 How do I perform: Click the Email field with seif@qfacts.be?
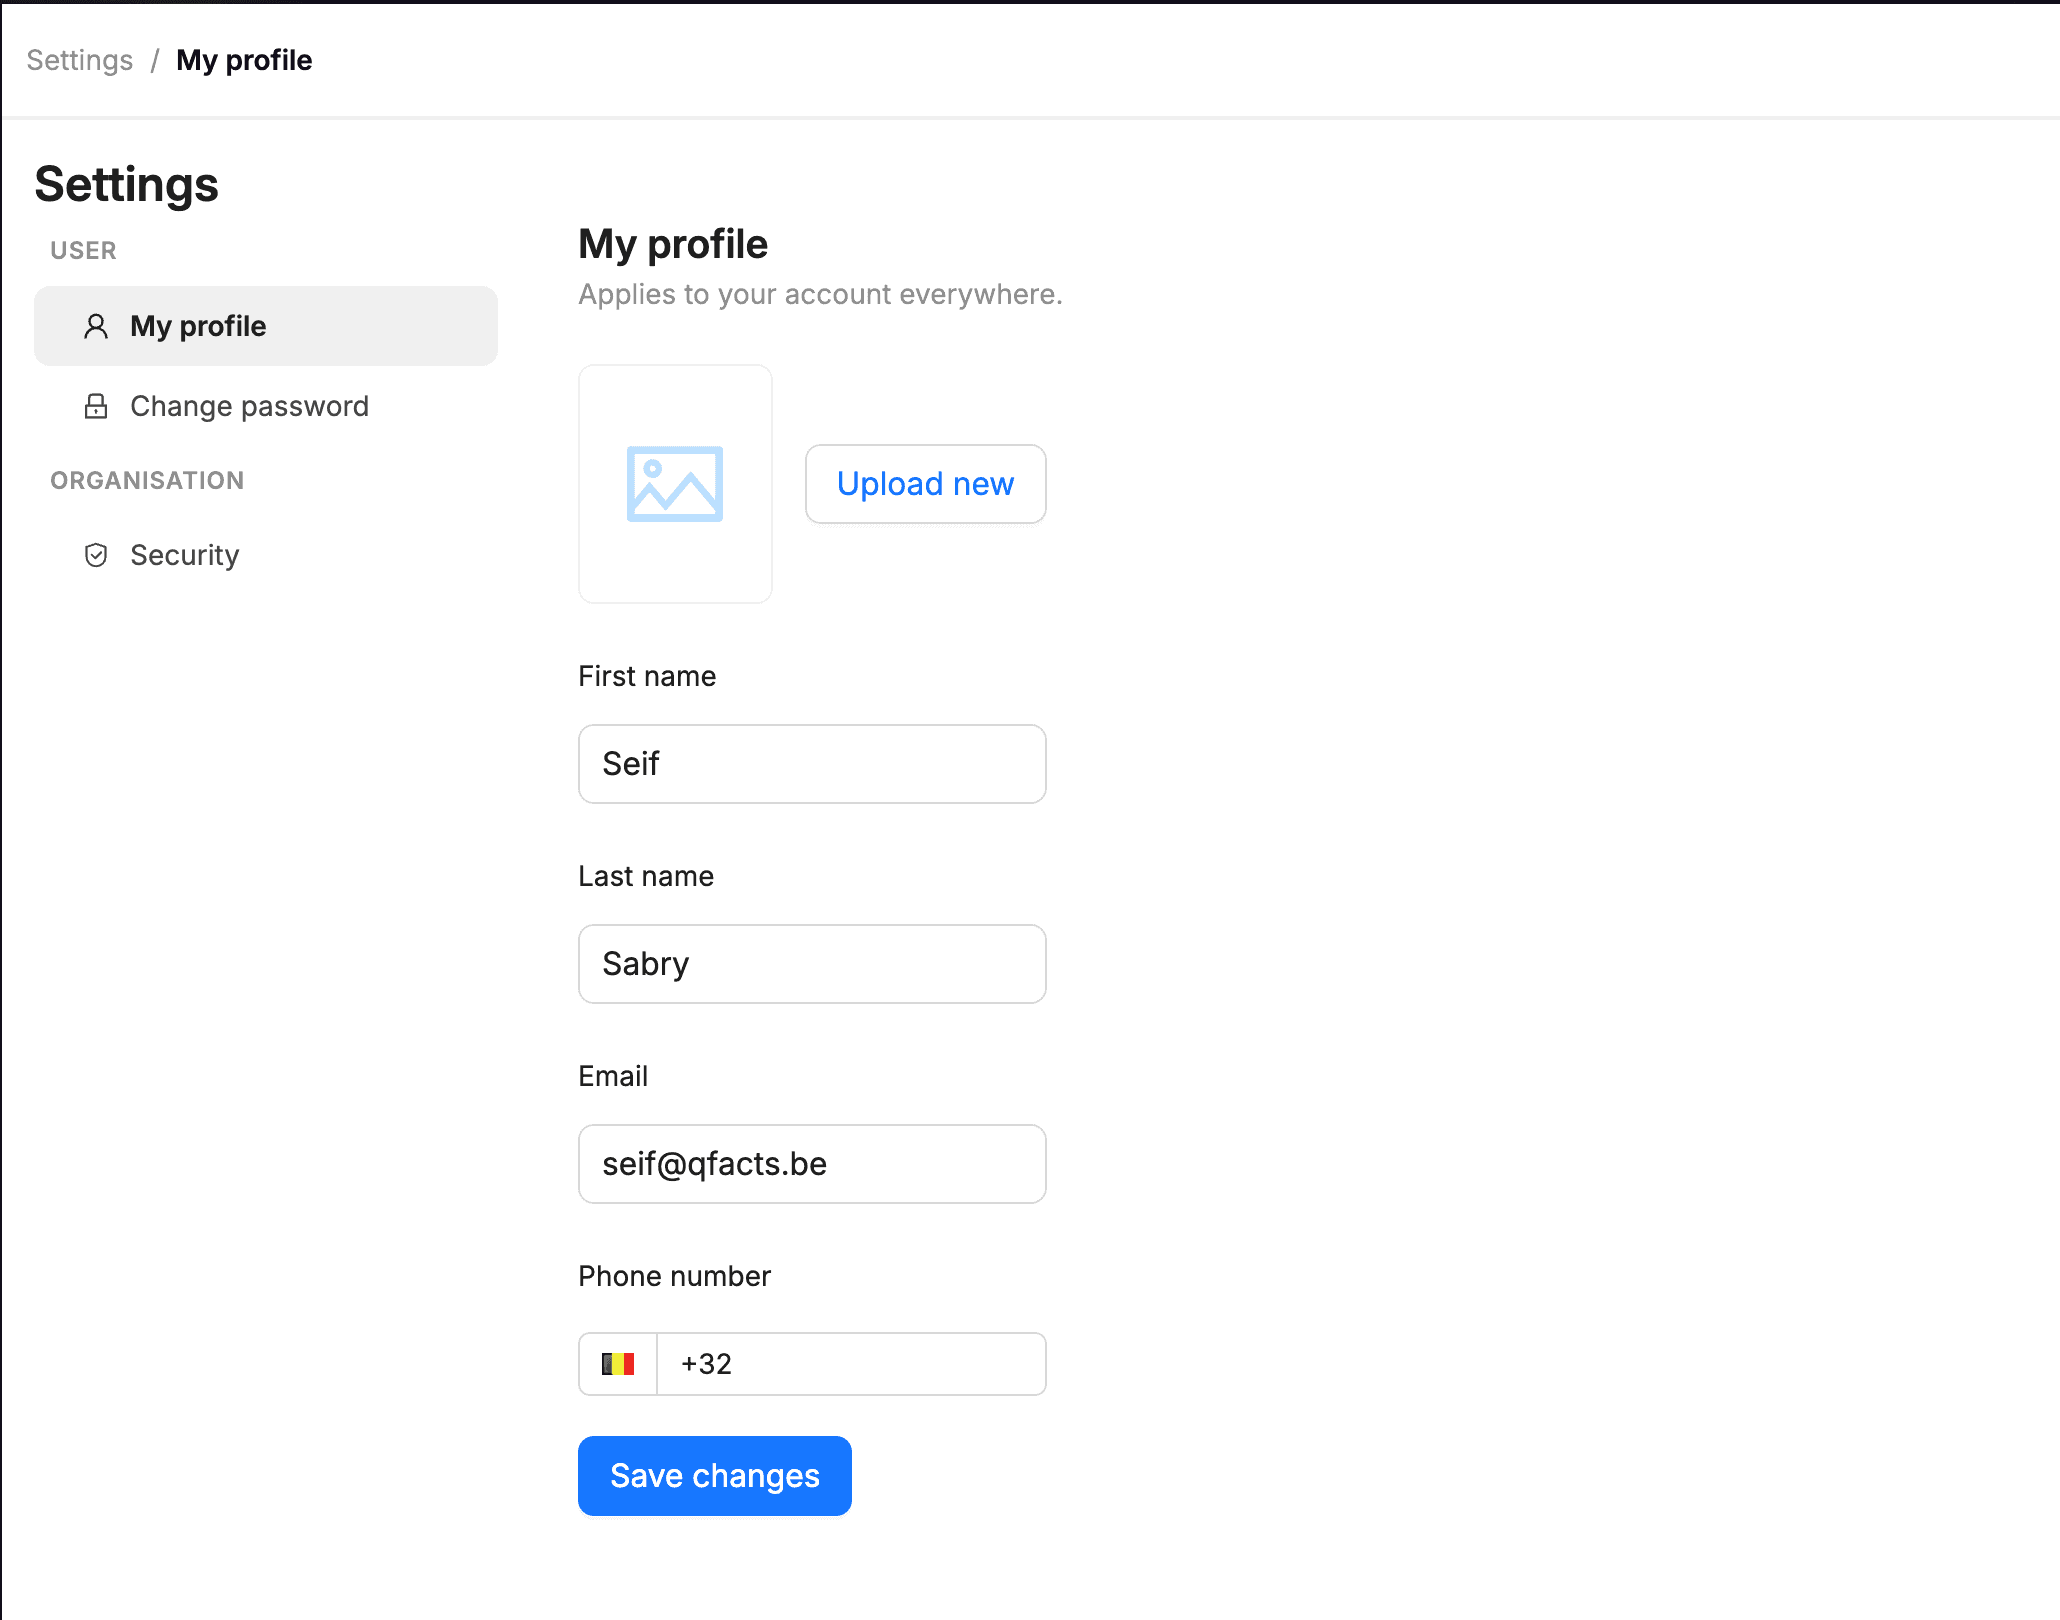(812, 1164)
